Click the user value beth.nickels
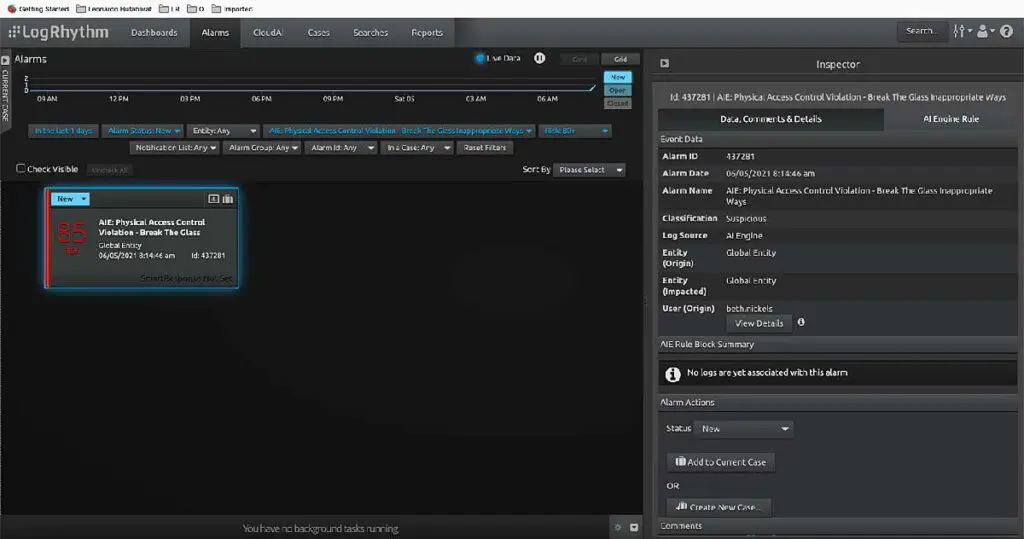 pyautogui.click(x=749, y=308)
